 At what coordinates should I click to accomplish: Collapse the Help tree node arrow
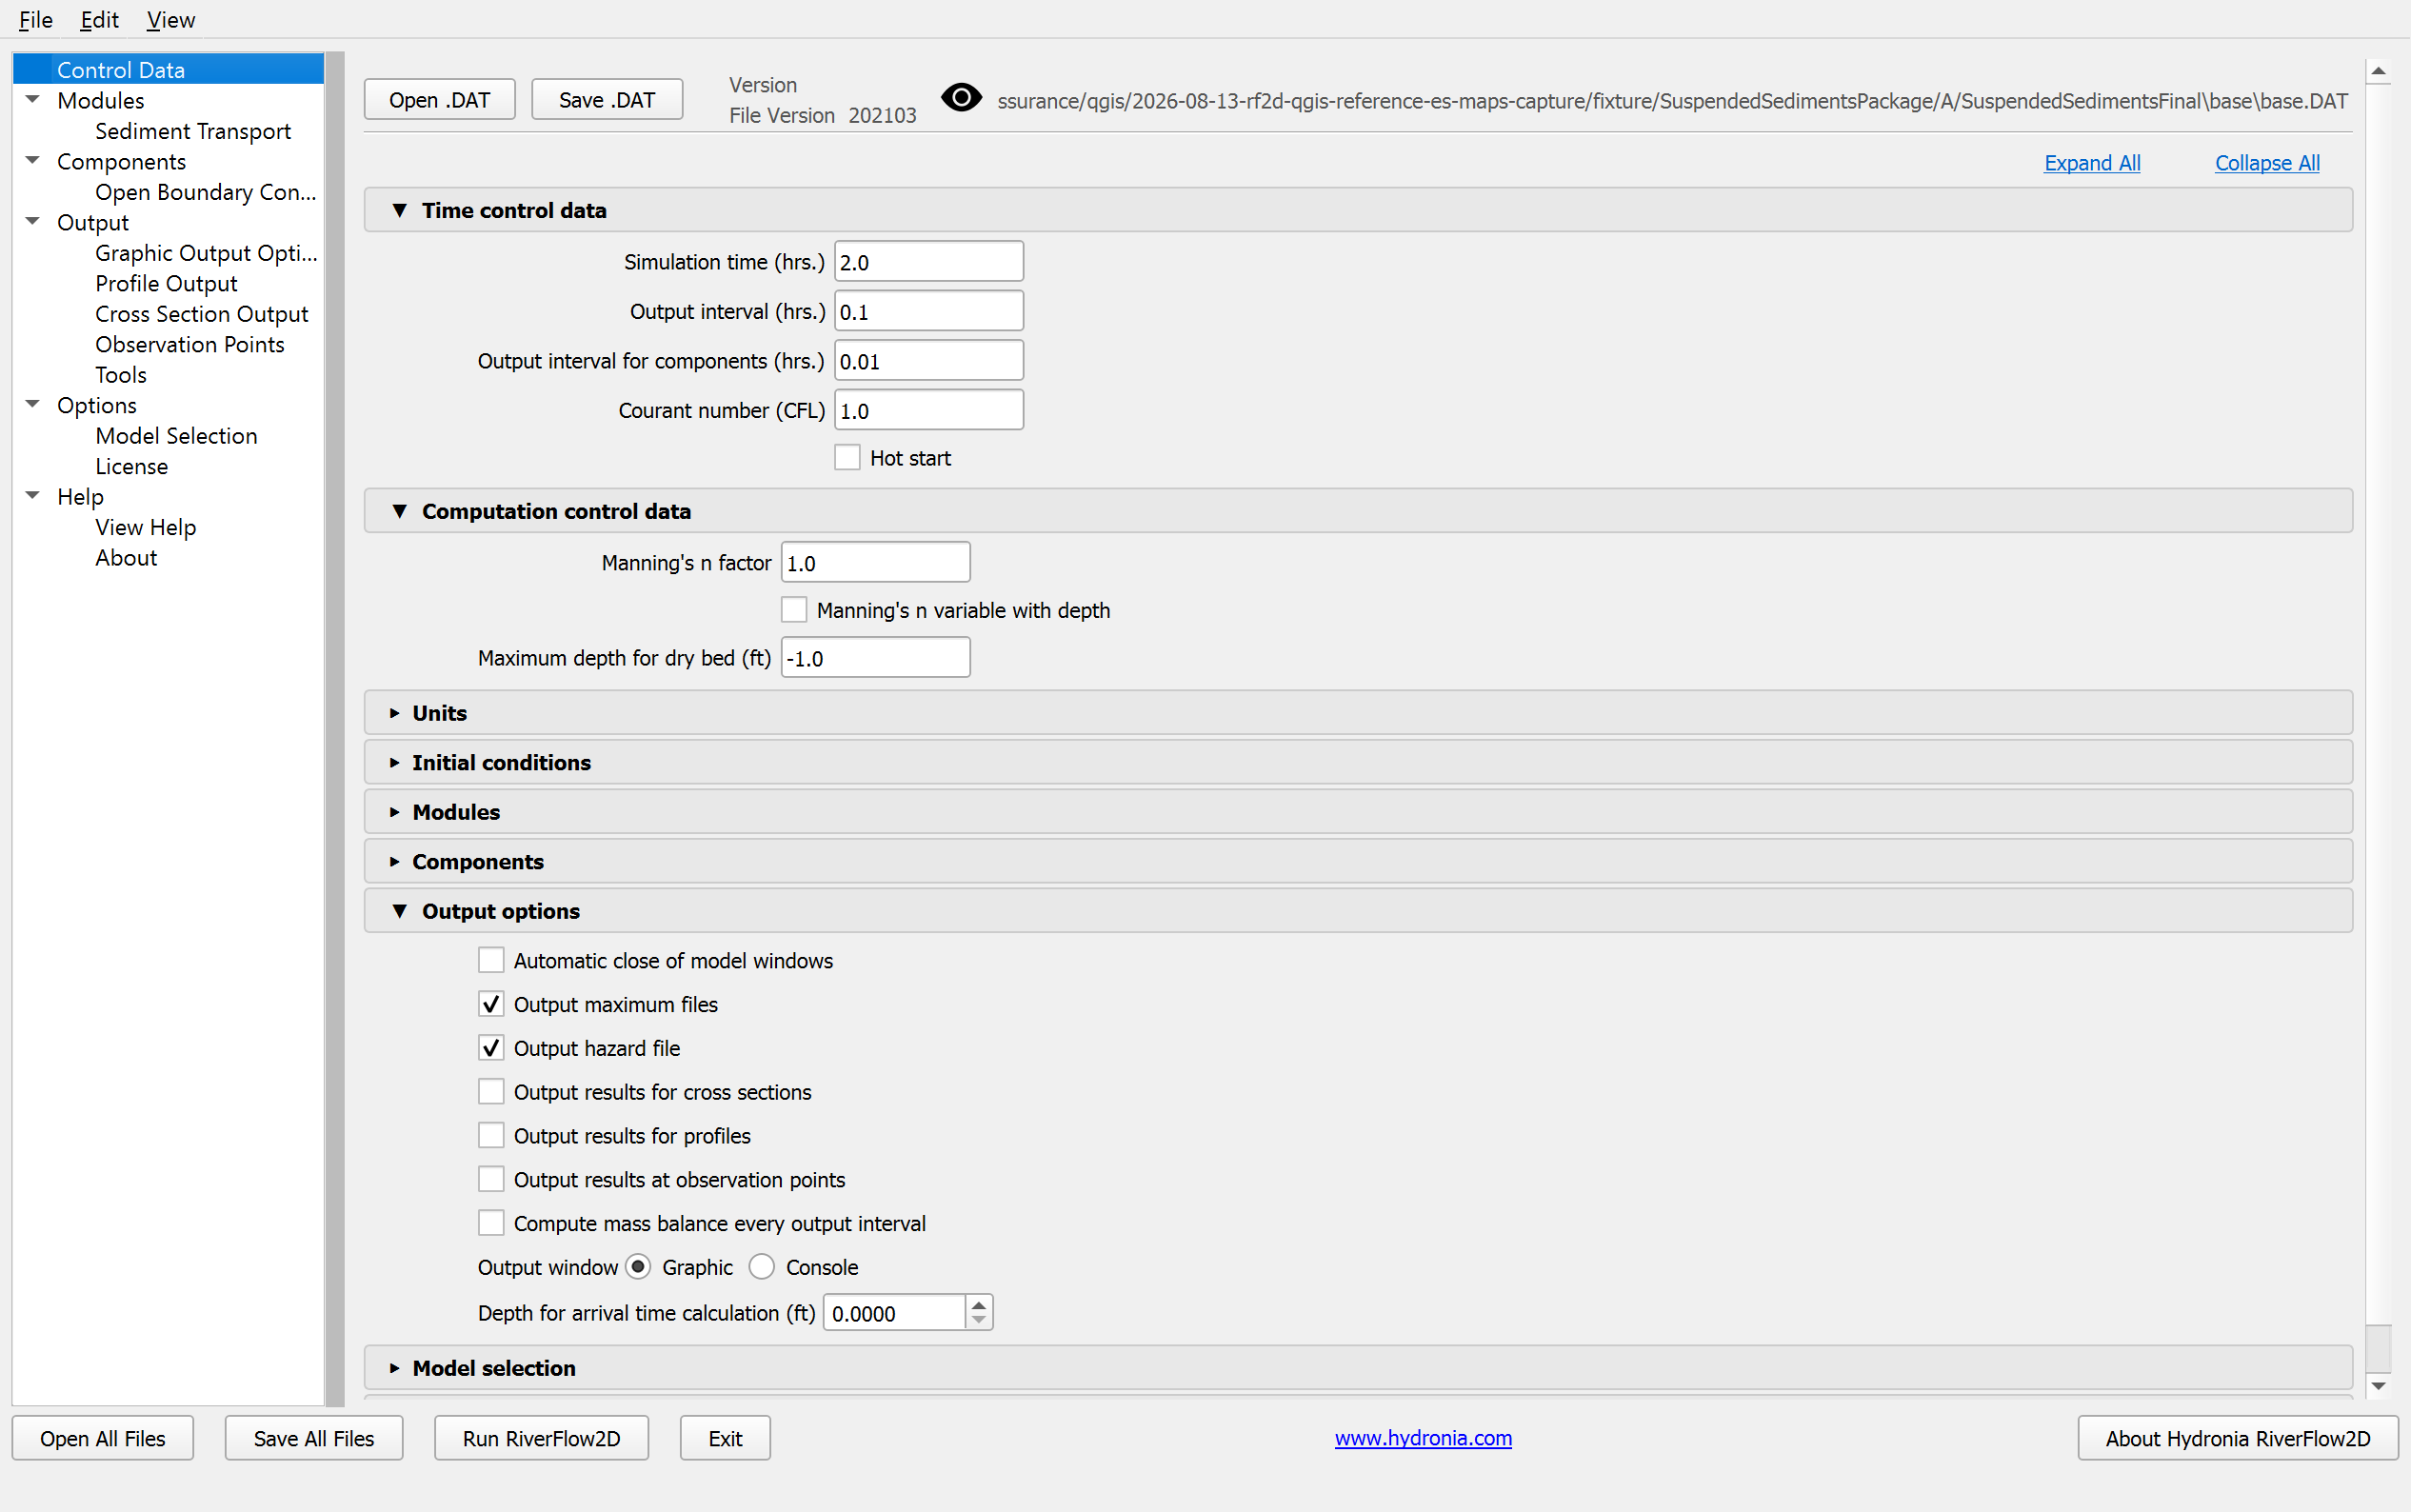33,496
